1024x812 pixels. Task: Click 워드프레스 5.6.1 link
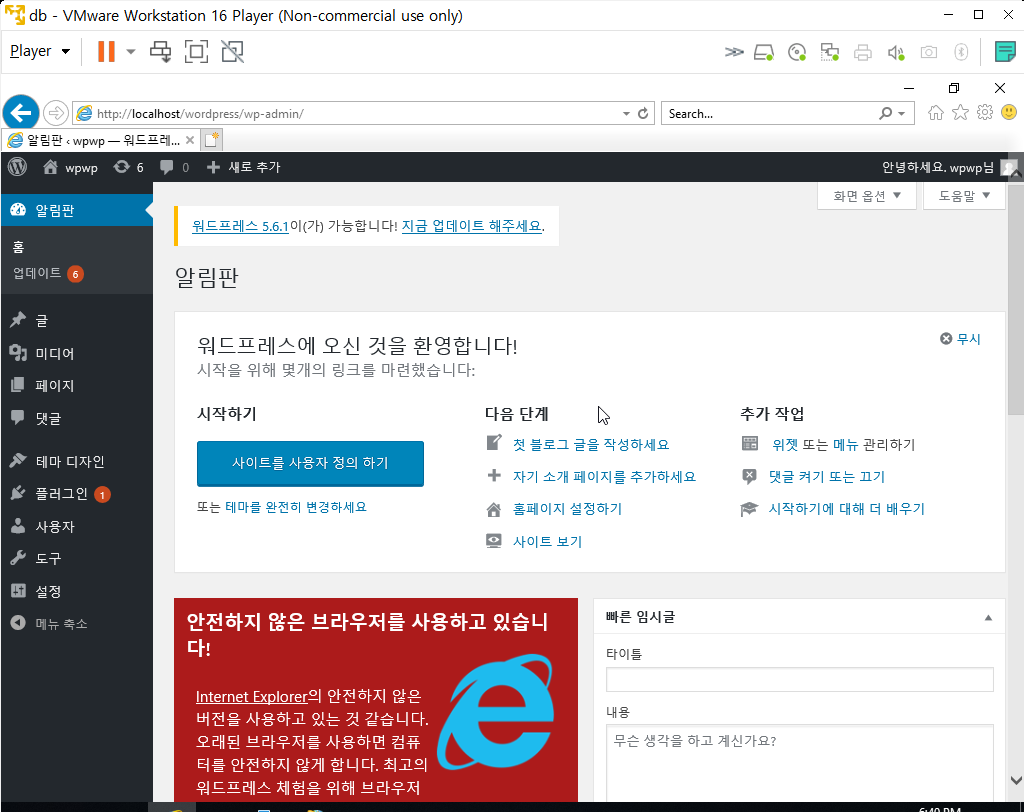pyautogui.click(x=240, y=226)
